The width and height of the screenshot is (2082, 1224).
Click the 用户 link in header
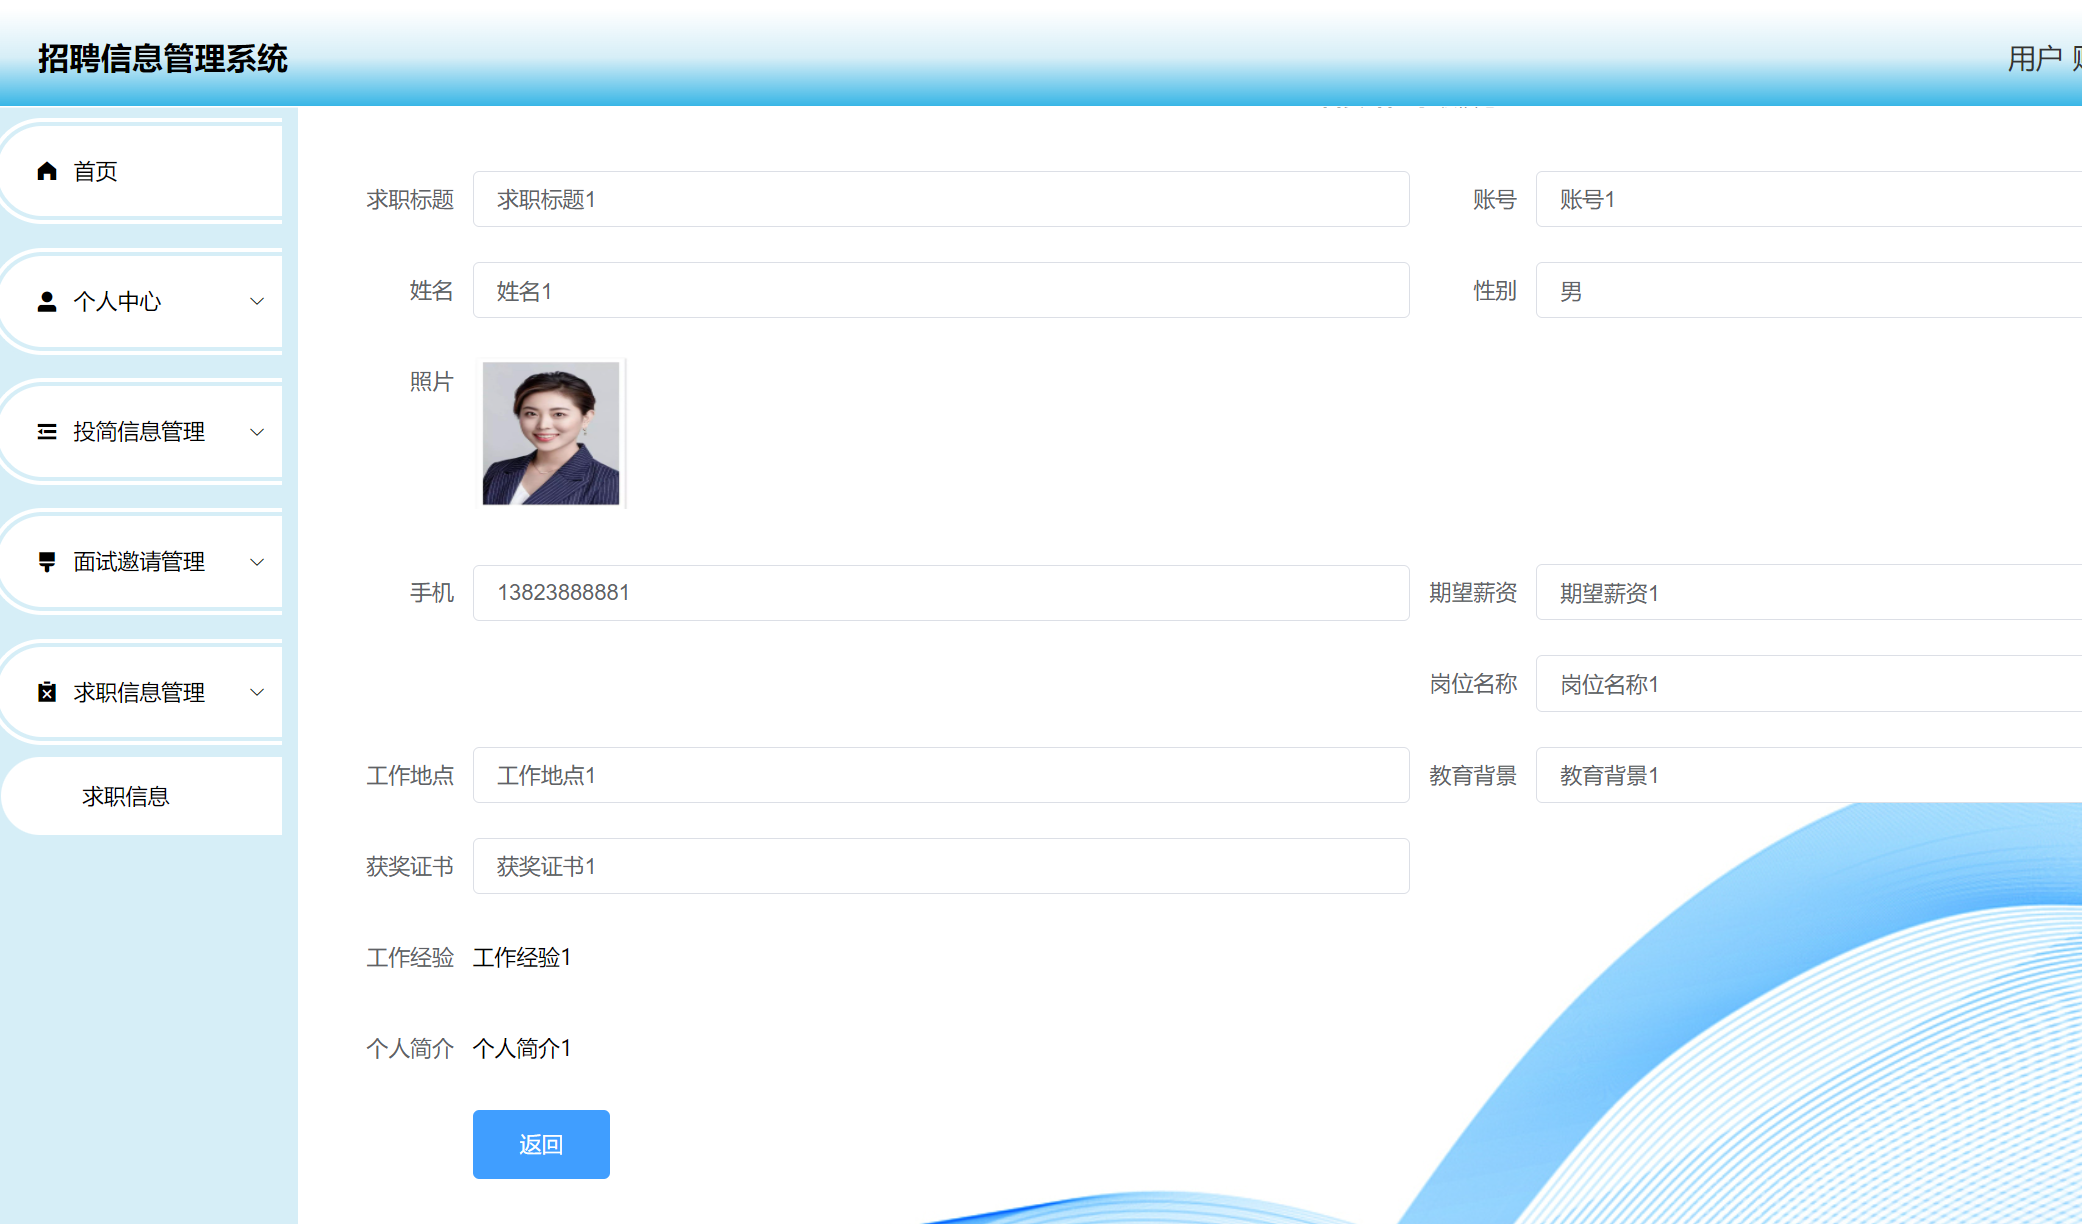click(2034, 59)
